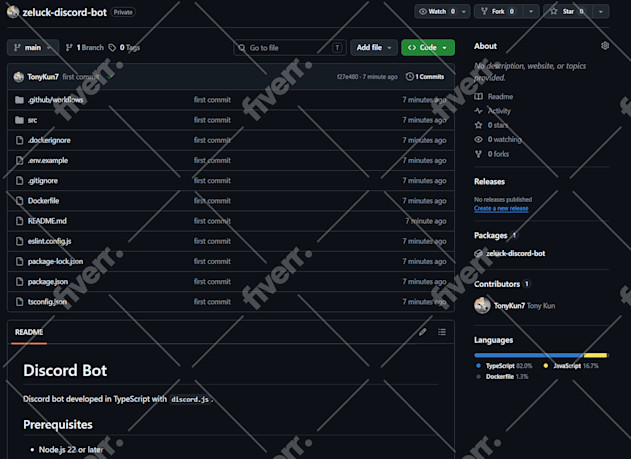
Task: Open the .env.example file
Action: click(48, 161)
